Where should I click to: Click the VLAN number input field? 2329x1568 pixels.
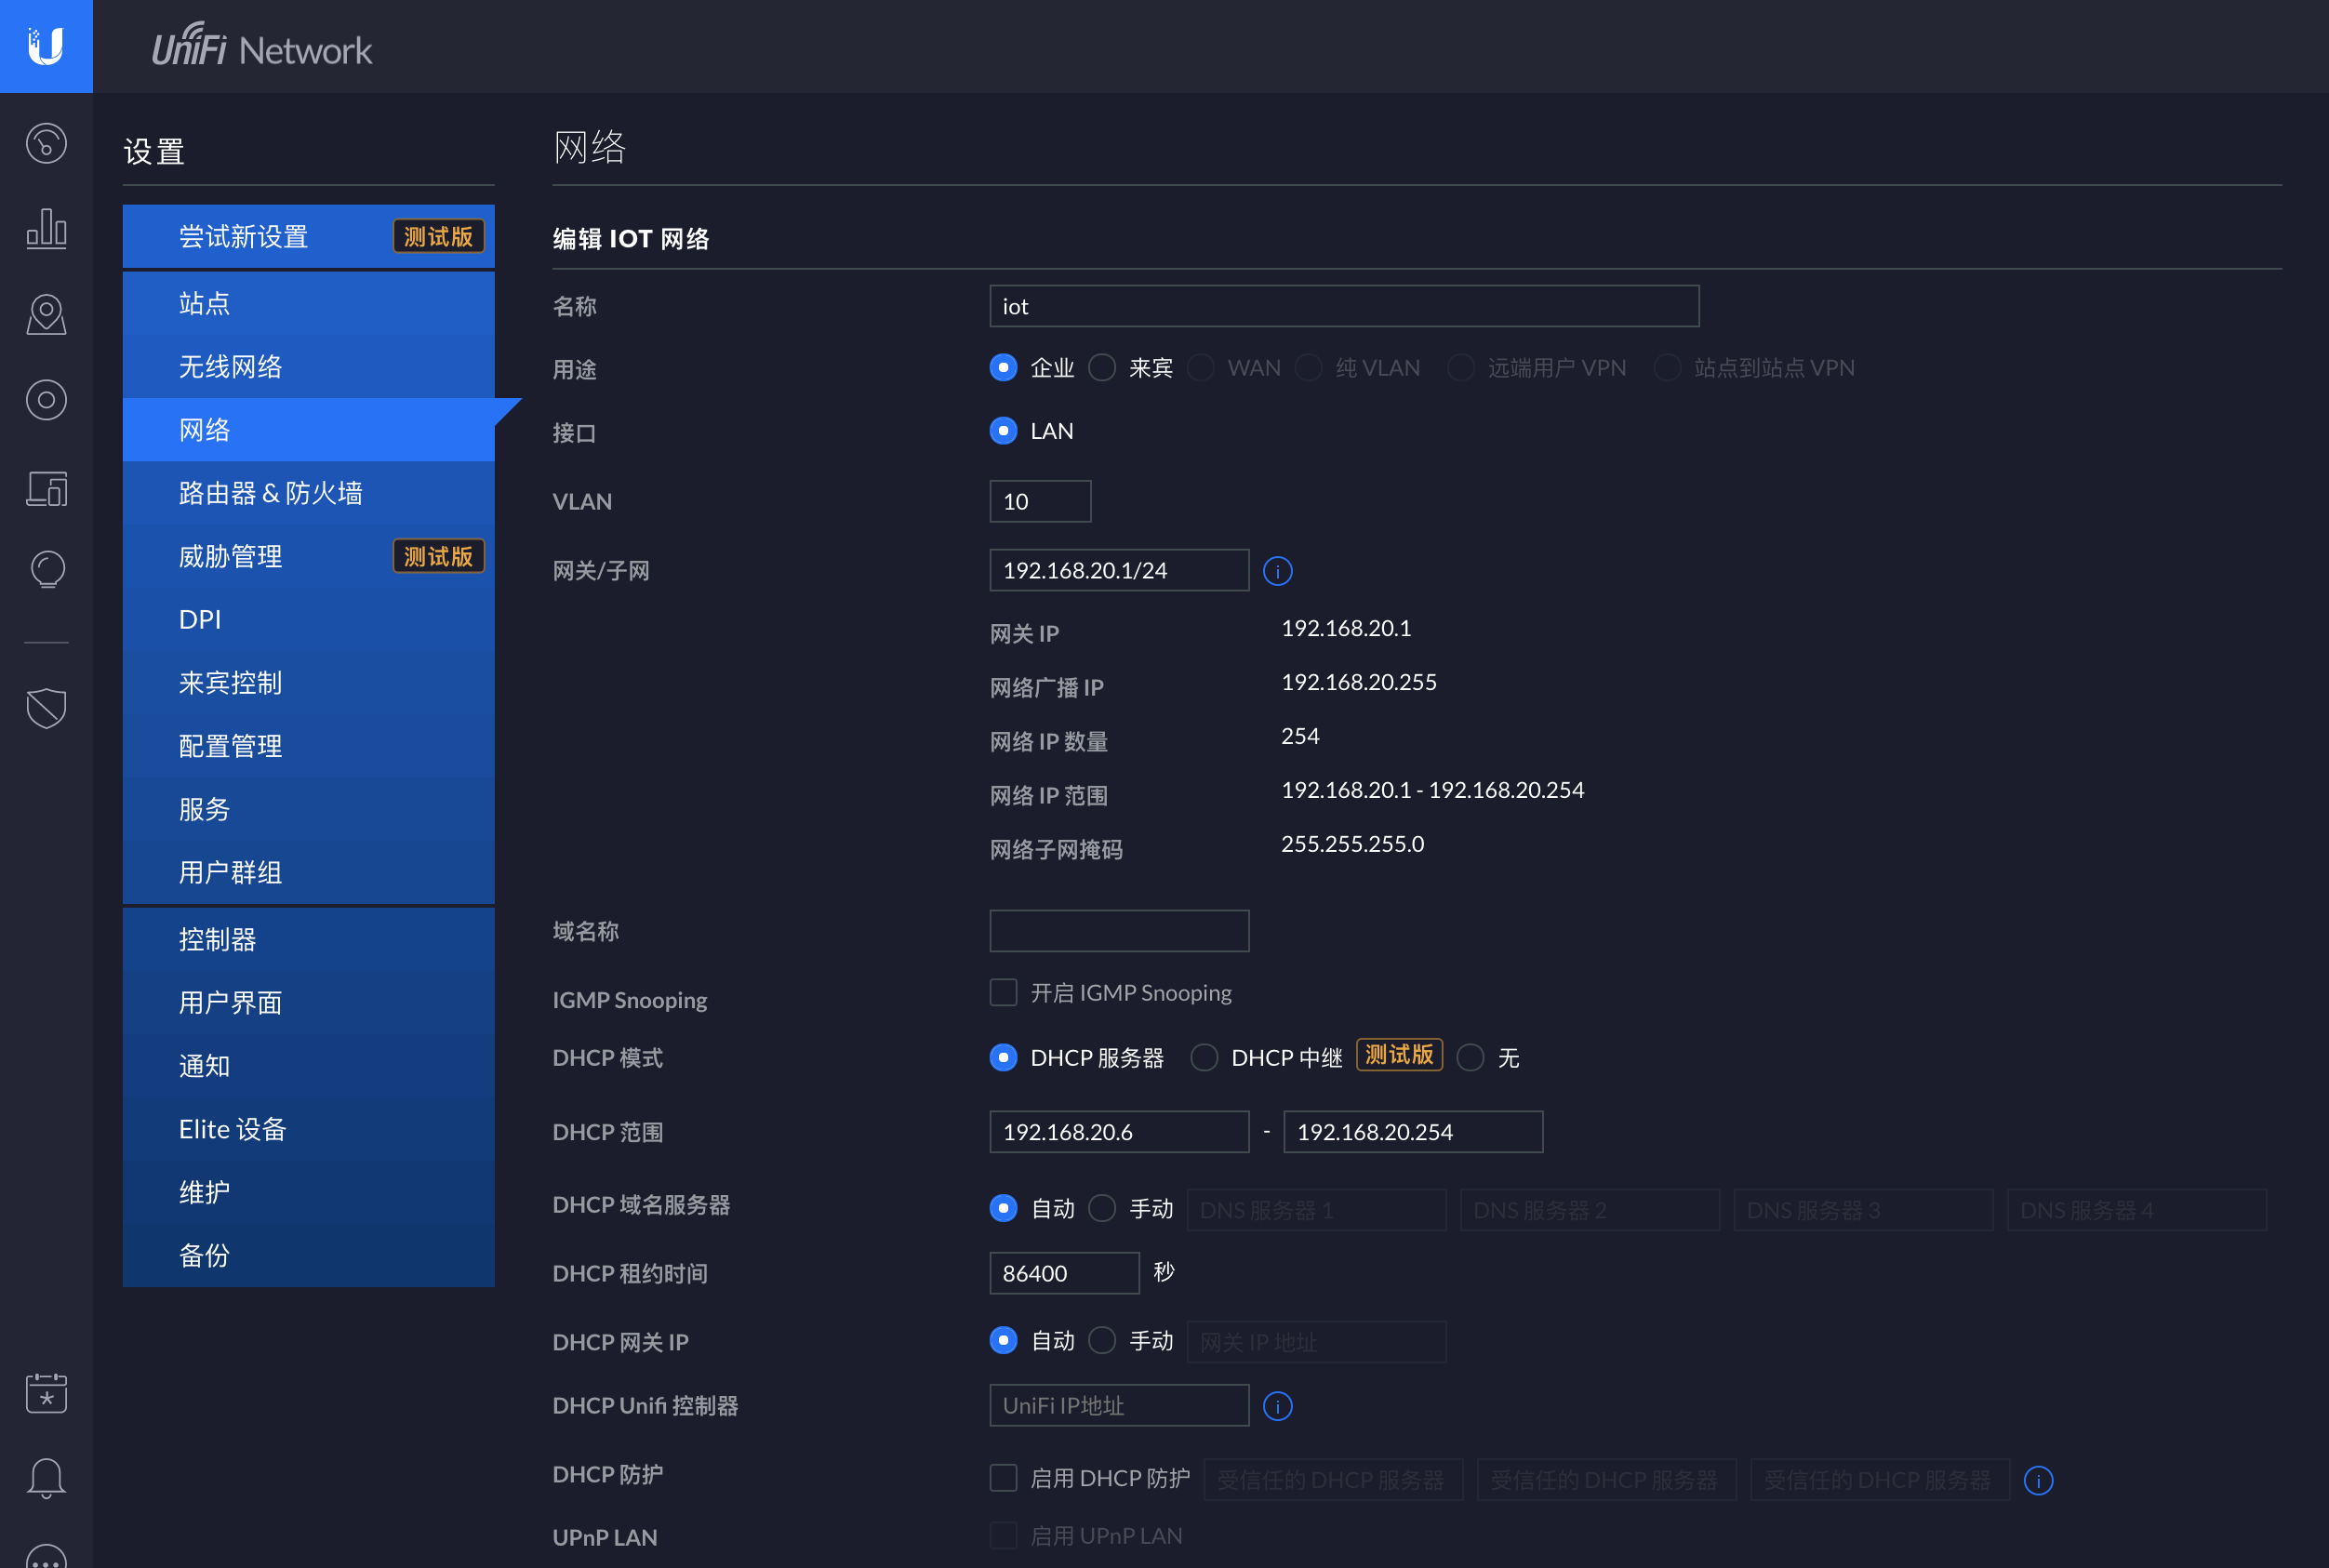(1039, 501)
